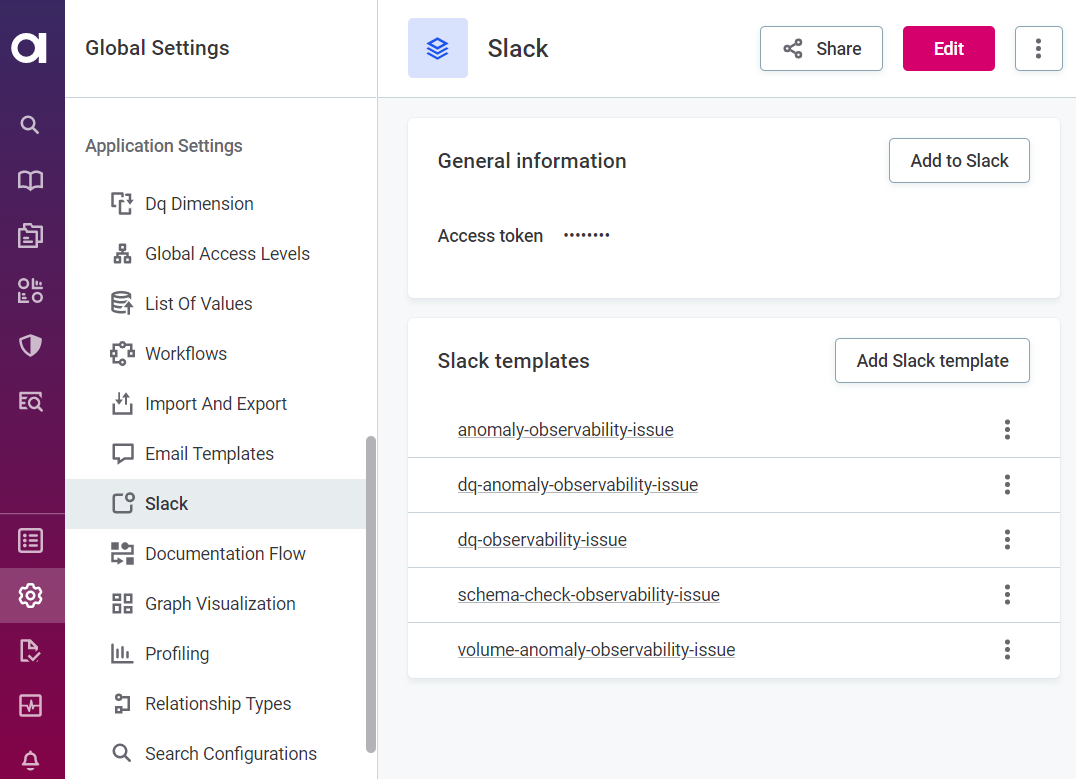Go to Workflows settings
The image size is (1076, 779).
tap(186, 354)
